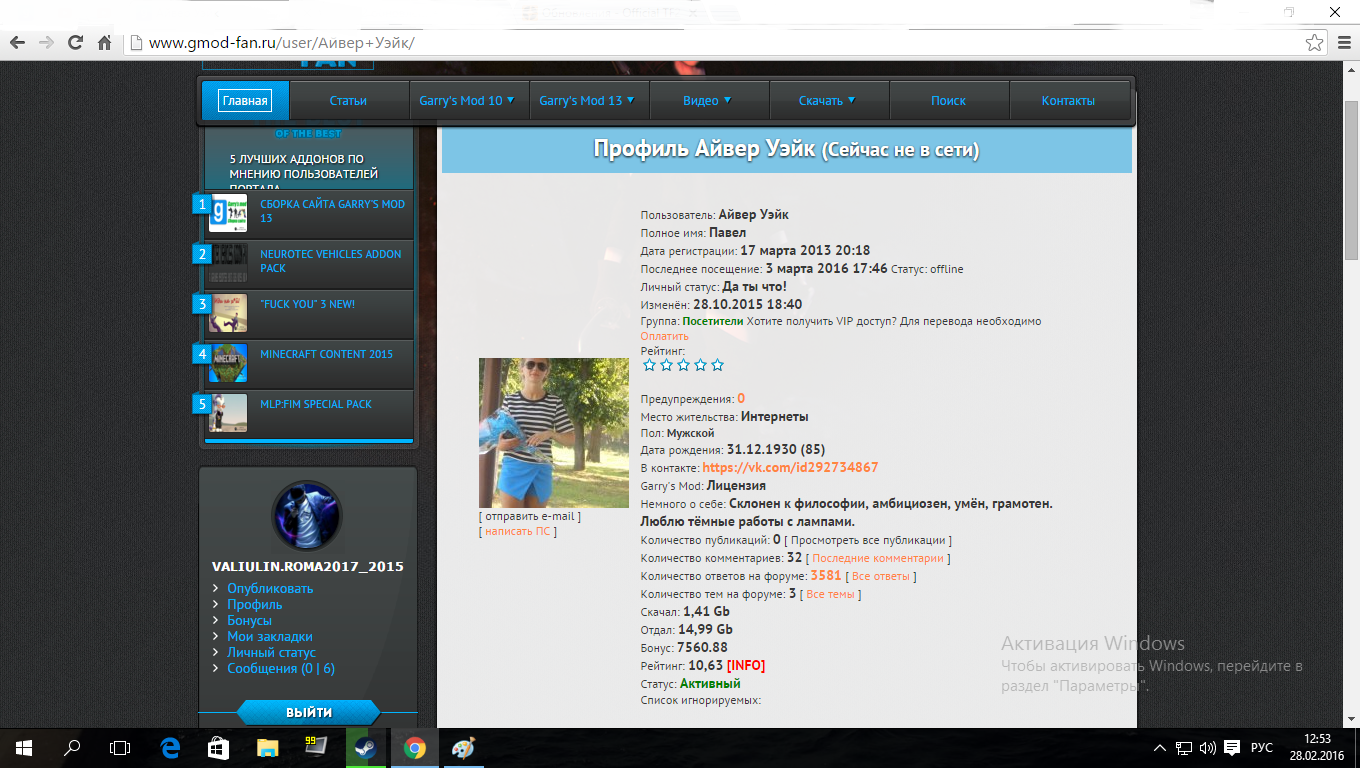Open the Windows Store taskbar icon

[x=218, y=747]
